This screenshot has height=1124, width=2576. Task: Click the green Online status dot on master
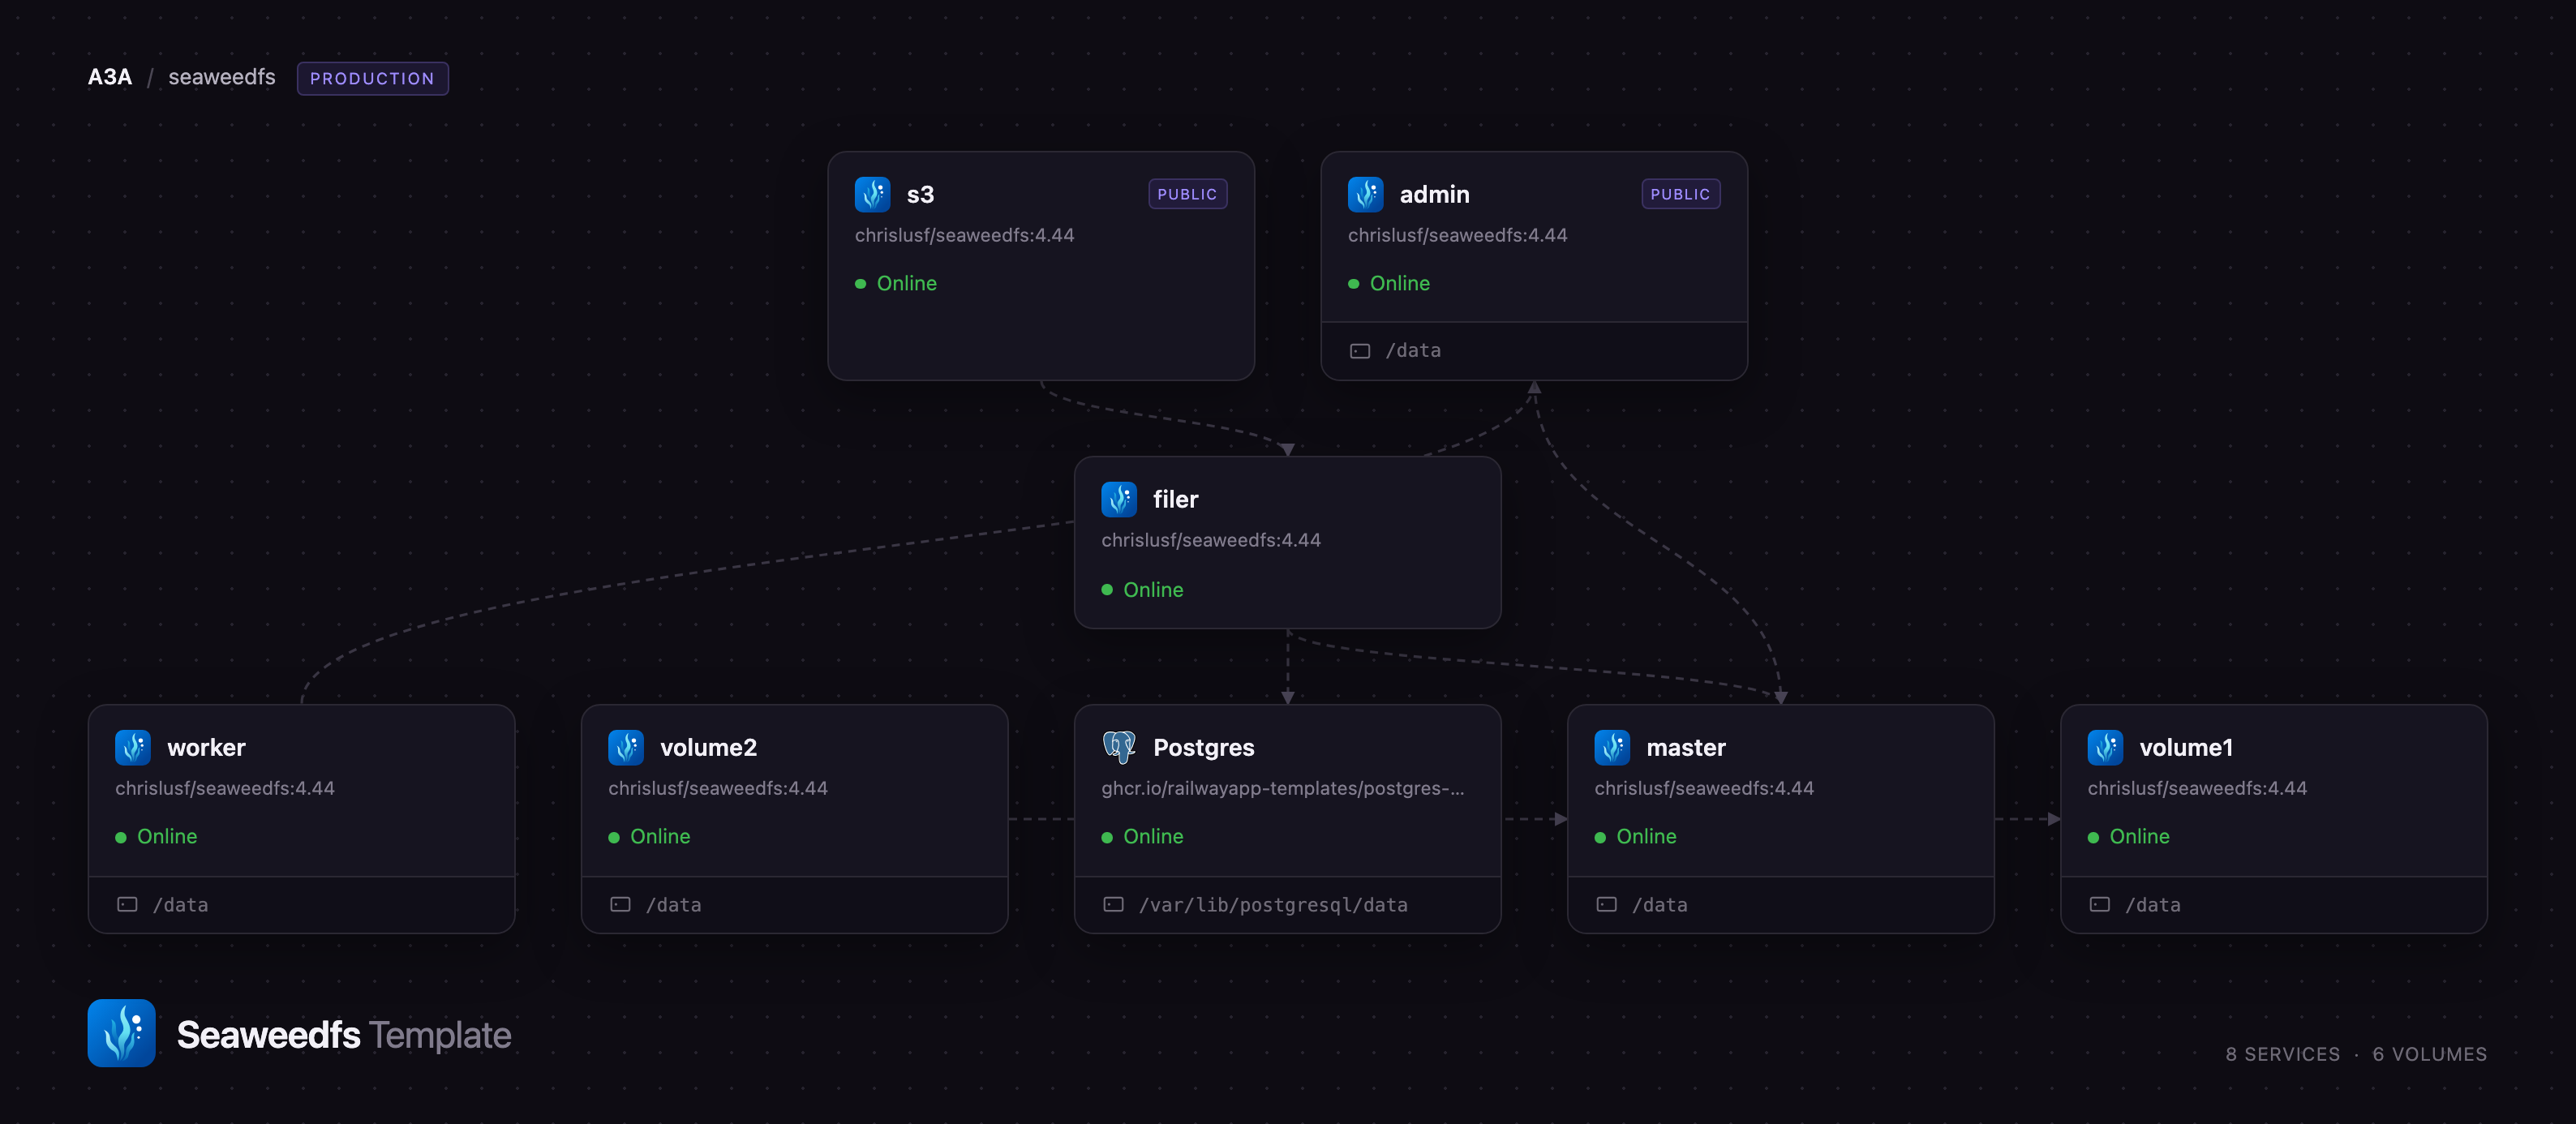pyautogui.click(x=1600, y=837)
